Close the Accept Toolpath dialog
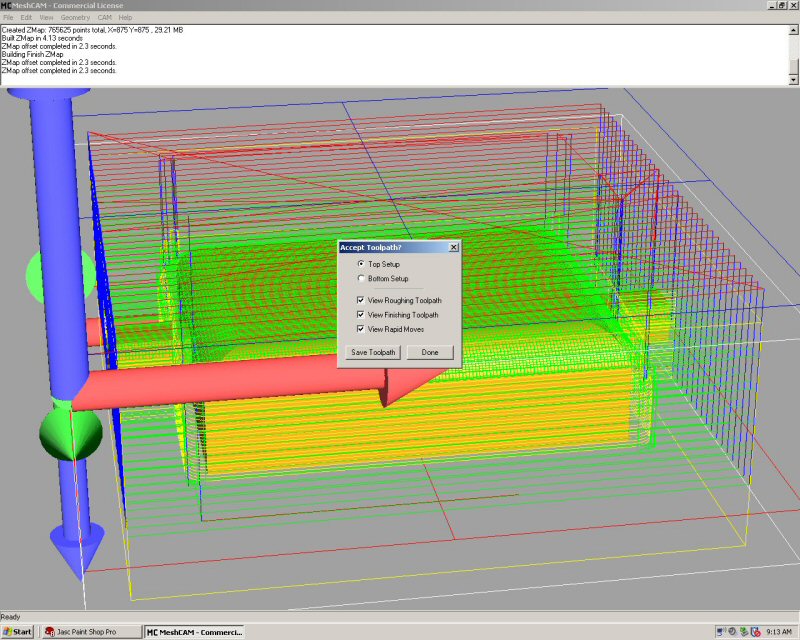800x640 pixels. pyautogui.click(x=453, y=247)
